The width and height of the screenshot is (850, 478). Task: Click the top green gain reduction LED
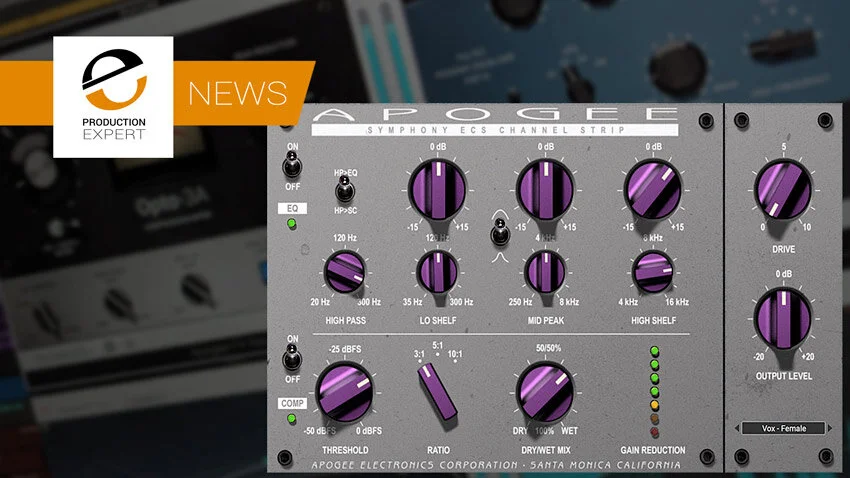pos(654,351)
